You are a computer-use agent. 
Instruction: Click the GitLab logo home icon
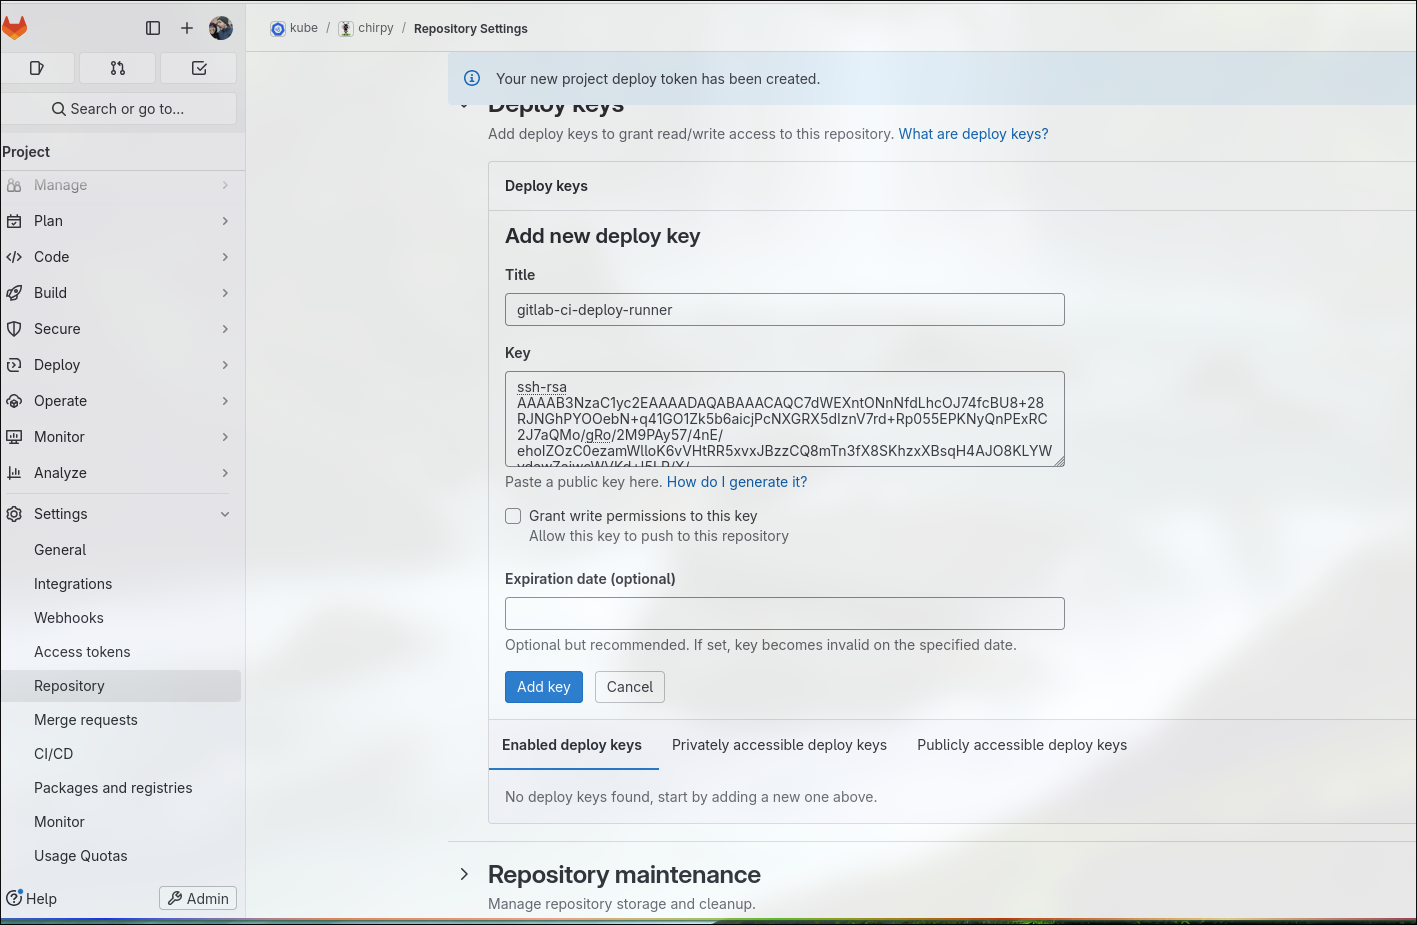[15, 28]
